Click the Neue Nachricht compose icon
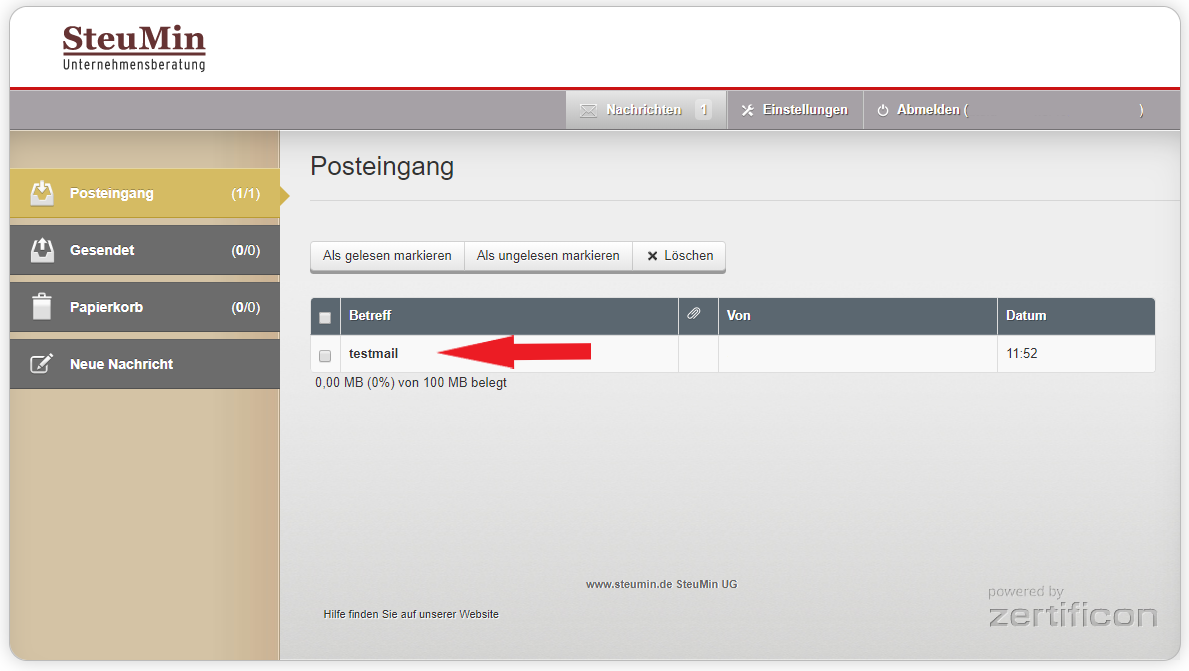Viewport: 1189px width, 671px height. pyautogui.click(x=40, y=363)
